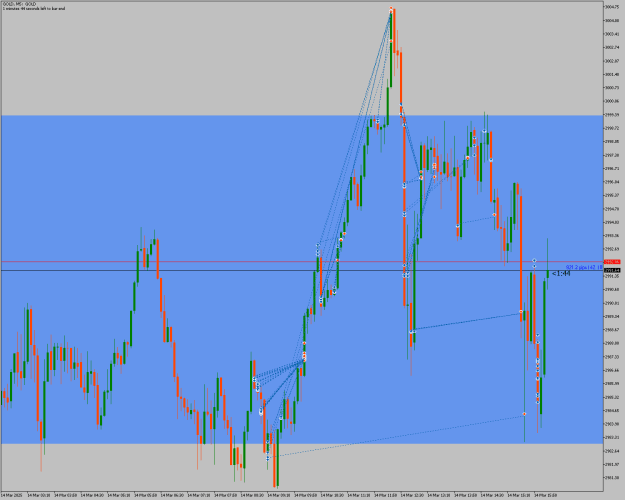Click the red price tag on price axis
The height and width of the screenshot is (500, 625).
point(612,262)
